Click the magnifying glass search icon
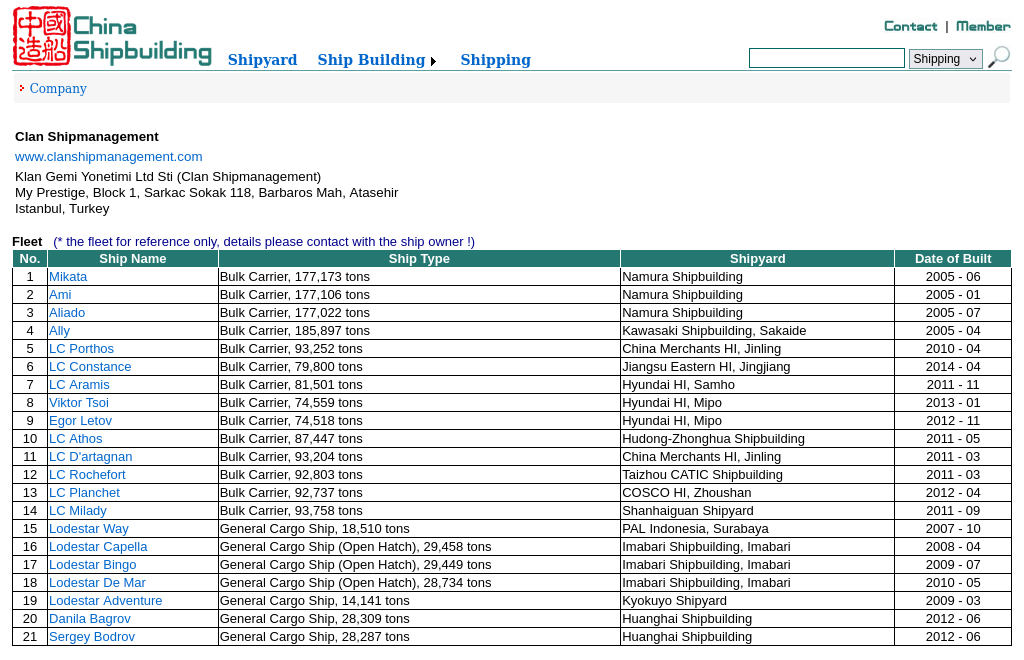This screenshot has width=1024, height=660. (x=998, y=58)
